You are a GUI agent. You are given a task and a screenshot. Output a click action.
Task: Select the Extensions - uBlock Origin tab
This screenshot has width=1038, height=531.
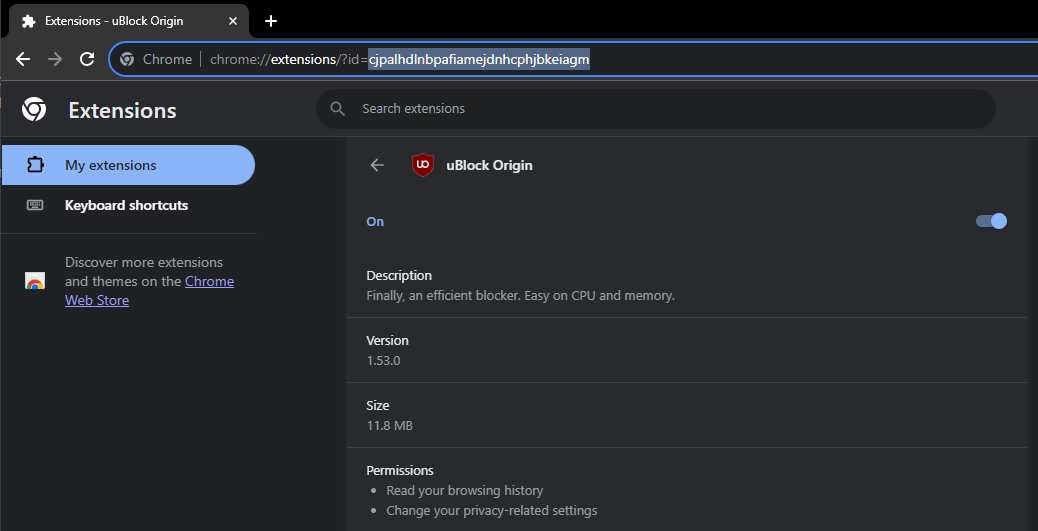[127, 21]
